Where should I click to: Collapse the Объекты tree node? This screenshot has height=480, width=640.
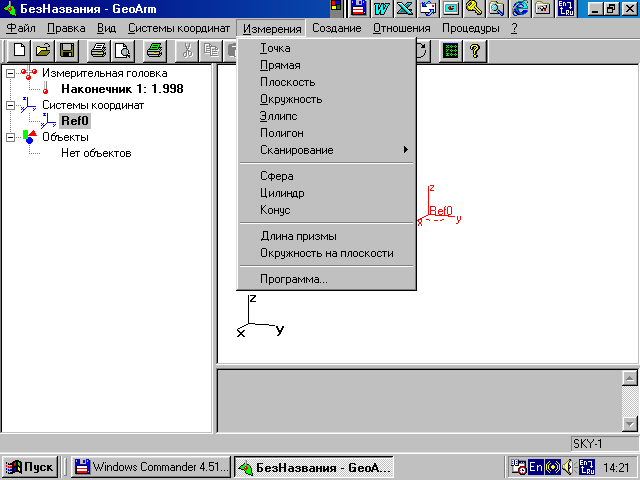(x=11, y=137)
